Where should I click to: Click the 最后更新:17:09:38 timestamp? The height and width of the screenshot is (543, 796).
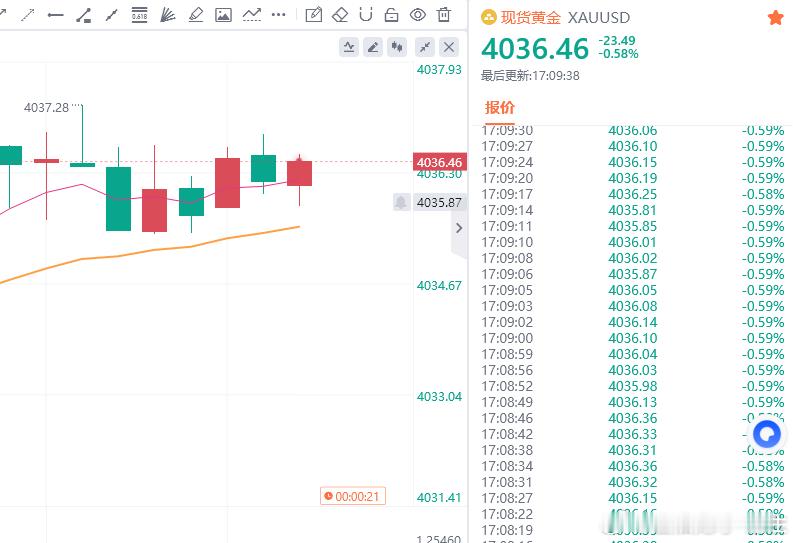coord(530,76)
